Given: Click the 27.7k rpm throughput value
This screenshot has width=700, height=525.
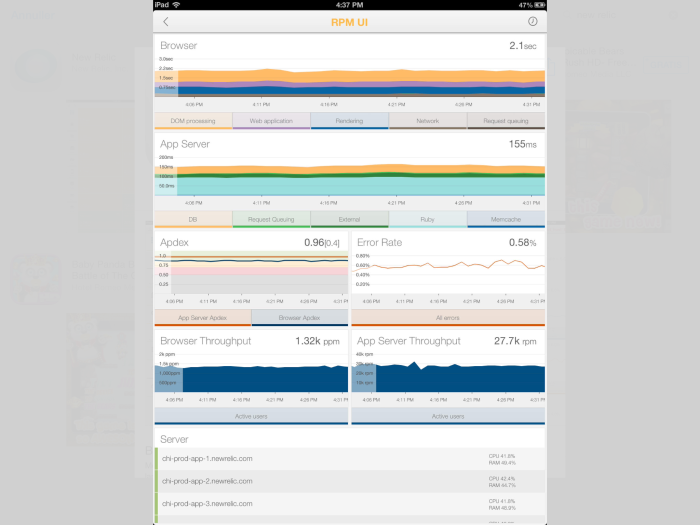Looking at the screenshot, I should (515, 341).
